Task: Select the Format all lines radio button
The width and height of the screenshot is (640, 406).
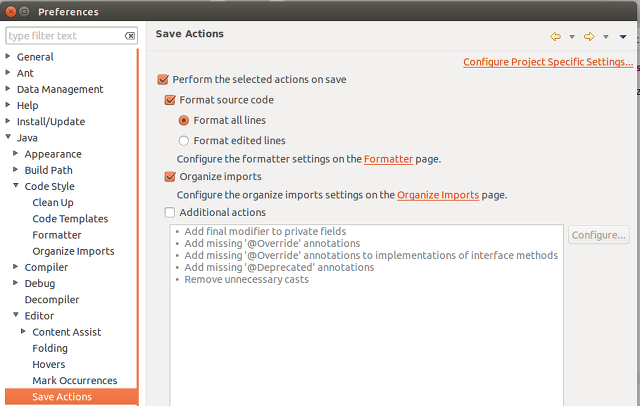Action: (184, 120)
